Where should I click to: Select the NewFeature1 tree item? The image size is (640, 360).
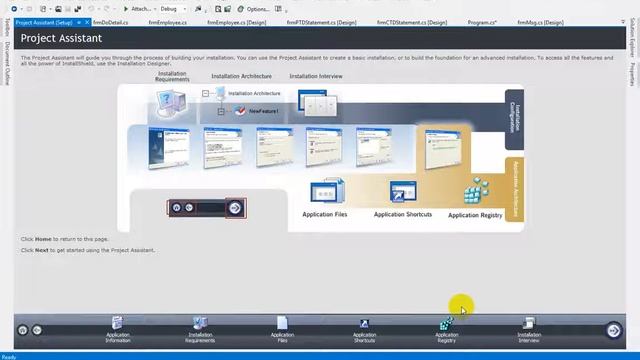pos(264,111)
